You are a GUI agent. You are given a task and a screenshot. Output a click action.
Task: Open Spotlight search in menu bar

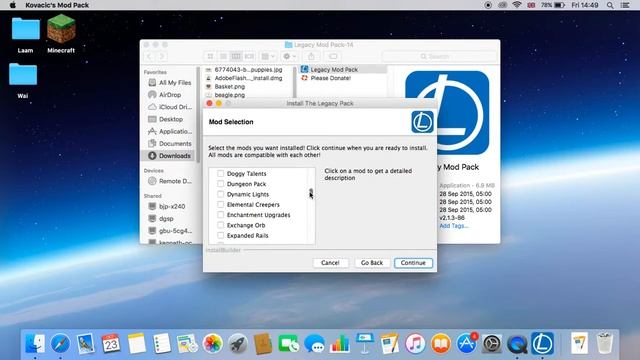(610, 5)
